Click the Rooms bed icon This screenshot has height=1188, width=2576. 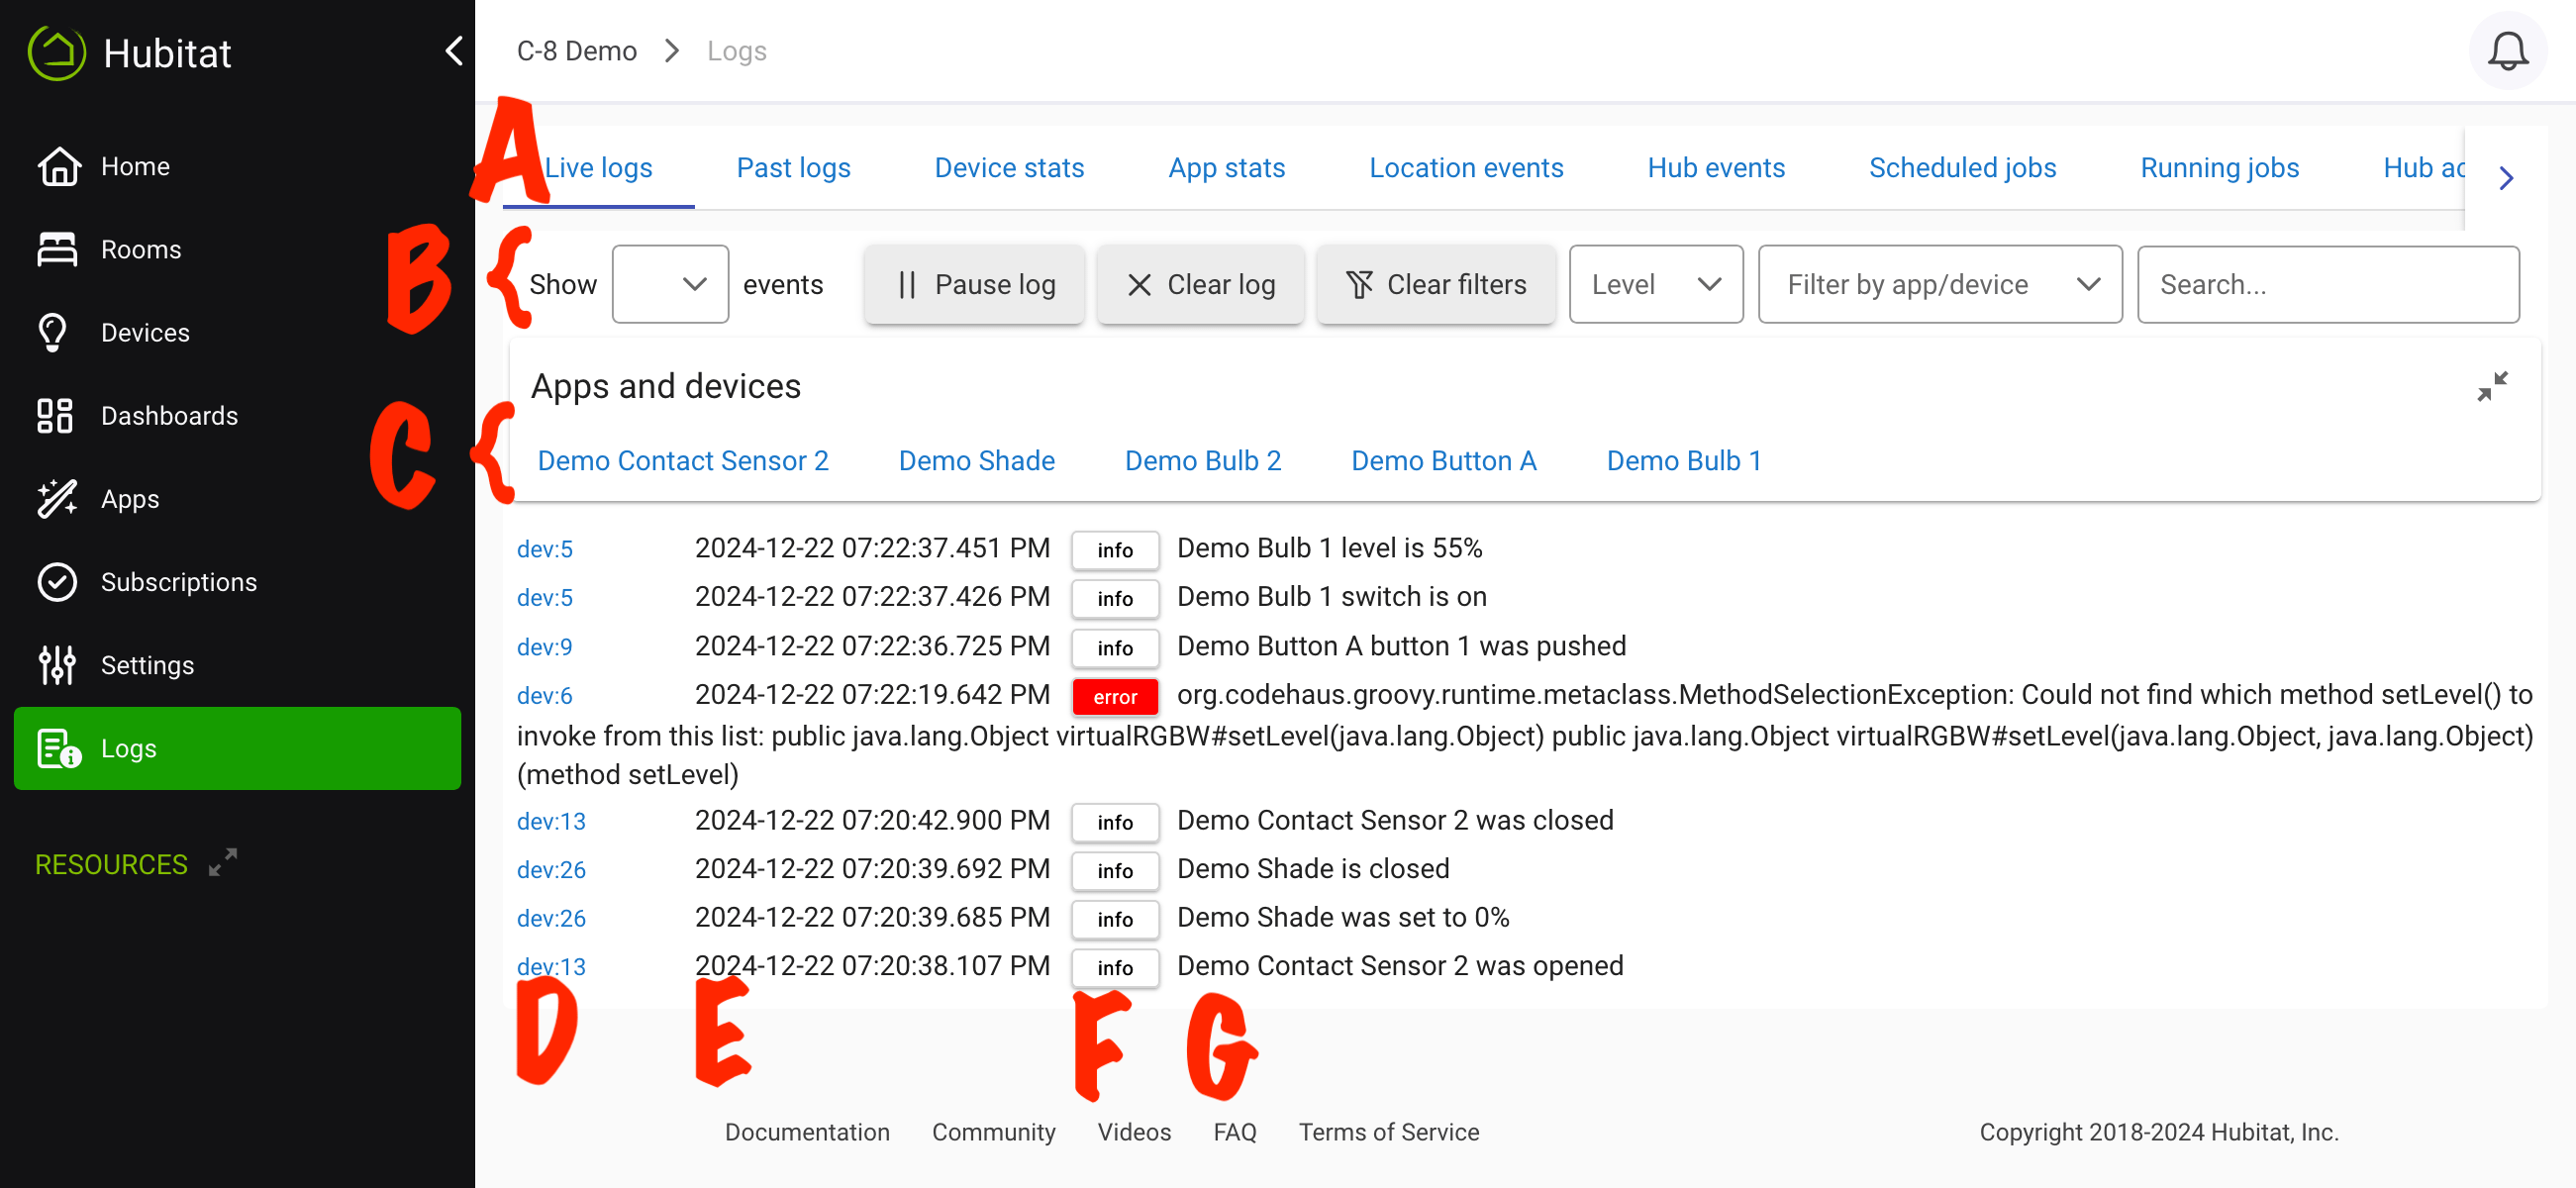(57, 249)
